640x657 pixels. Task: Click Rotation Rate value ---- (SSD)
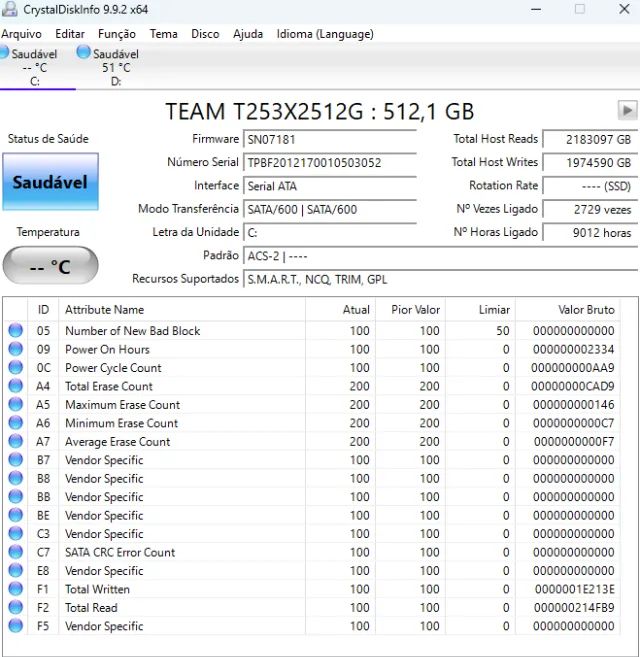point(590,186)
